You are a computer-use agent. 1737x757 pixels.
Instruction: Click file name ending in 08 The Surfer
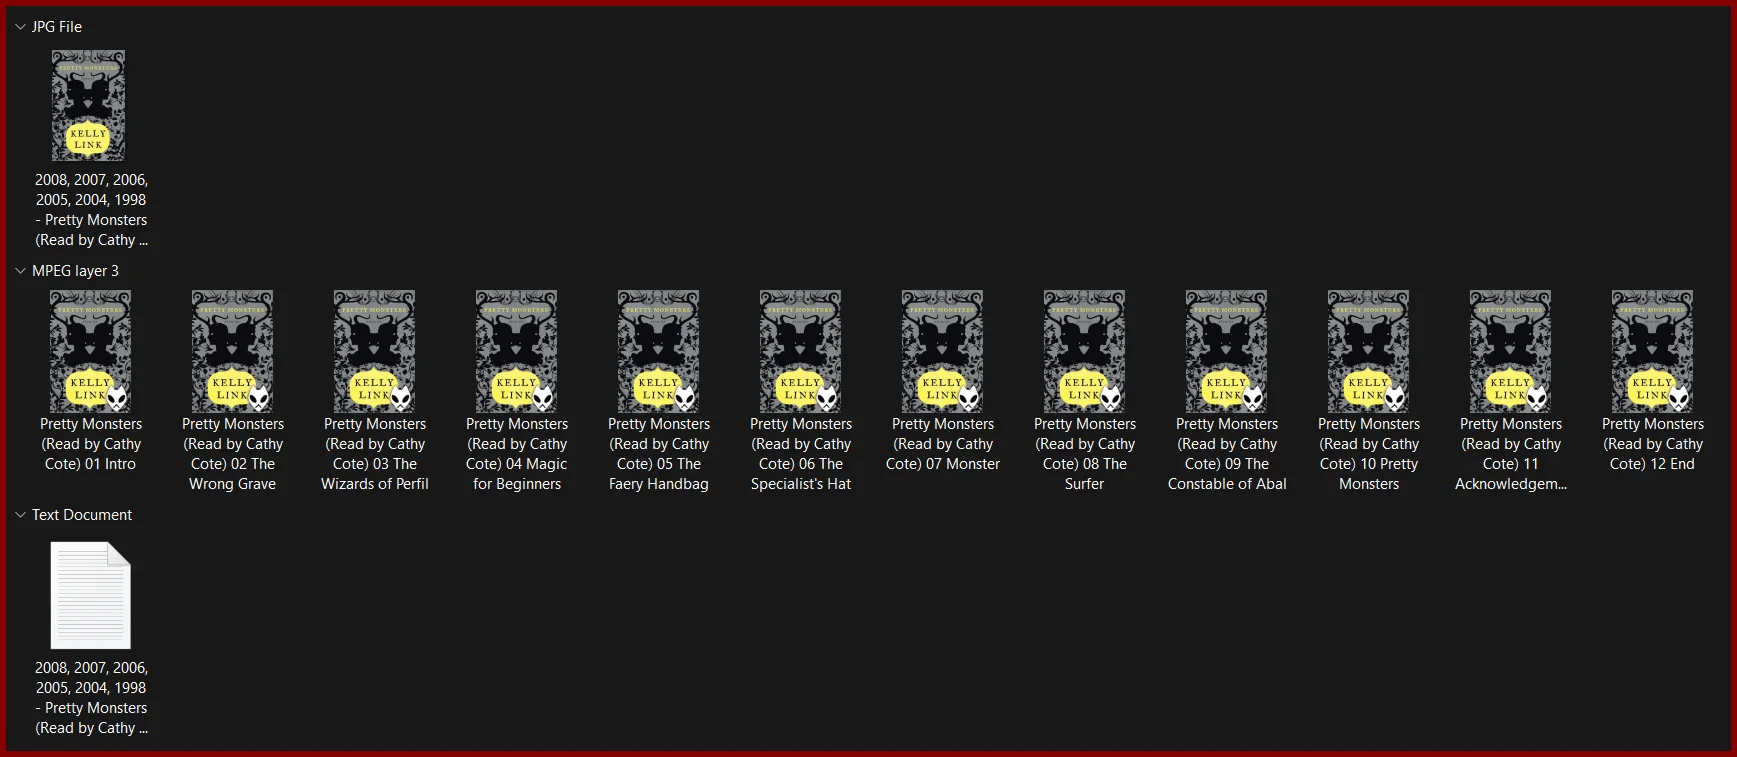pyautogui.click(x=1085, y=454)
